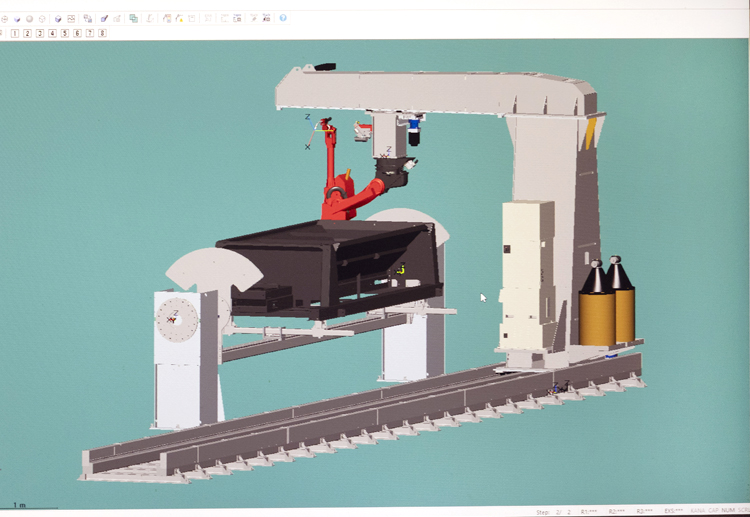Click the overlapping green squares icon

[x=133, y=18]
